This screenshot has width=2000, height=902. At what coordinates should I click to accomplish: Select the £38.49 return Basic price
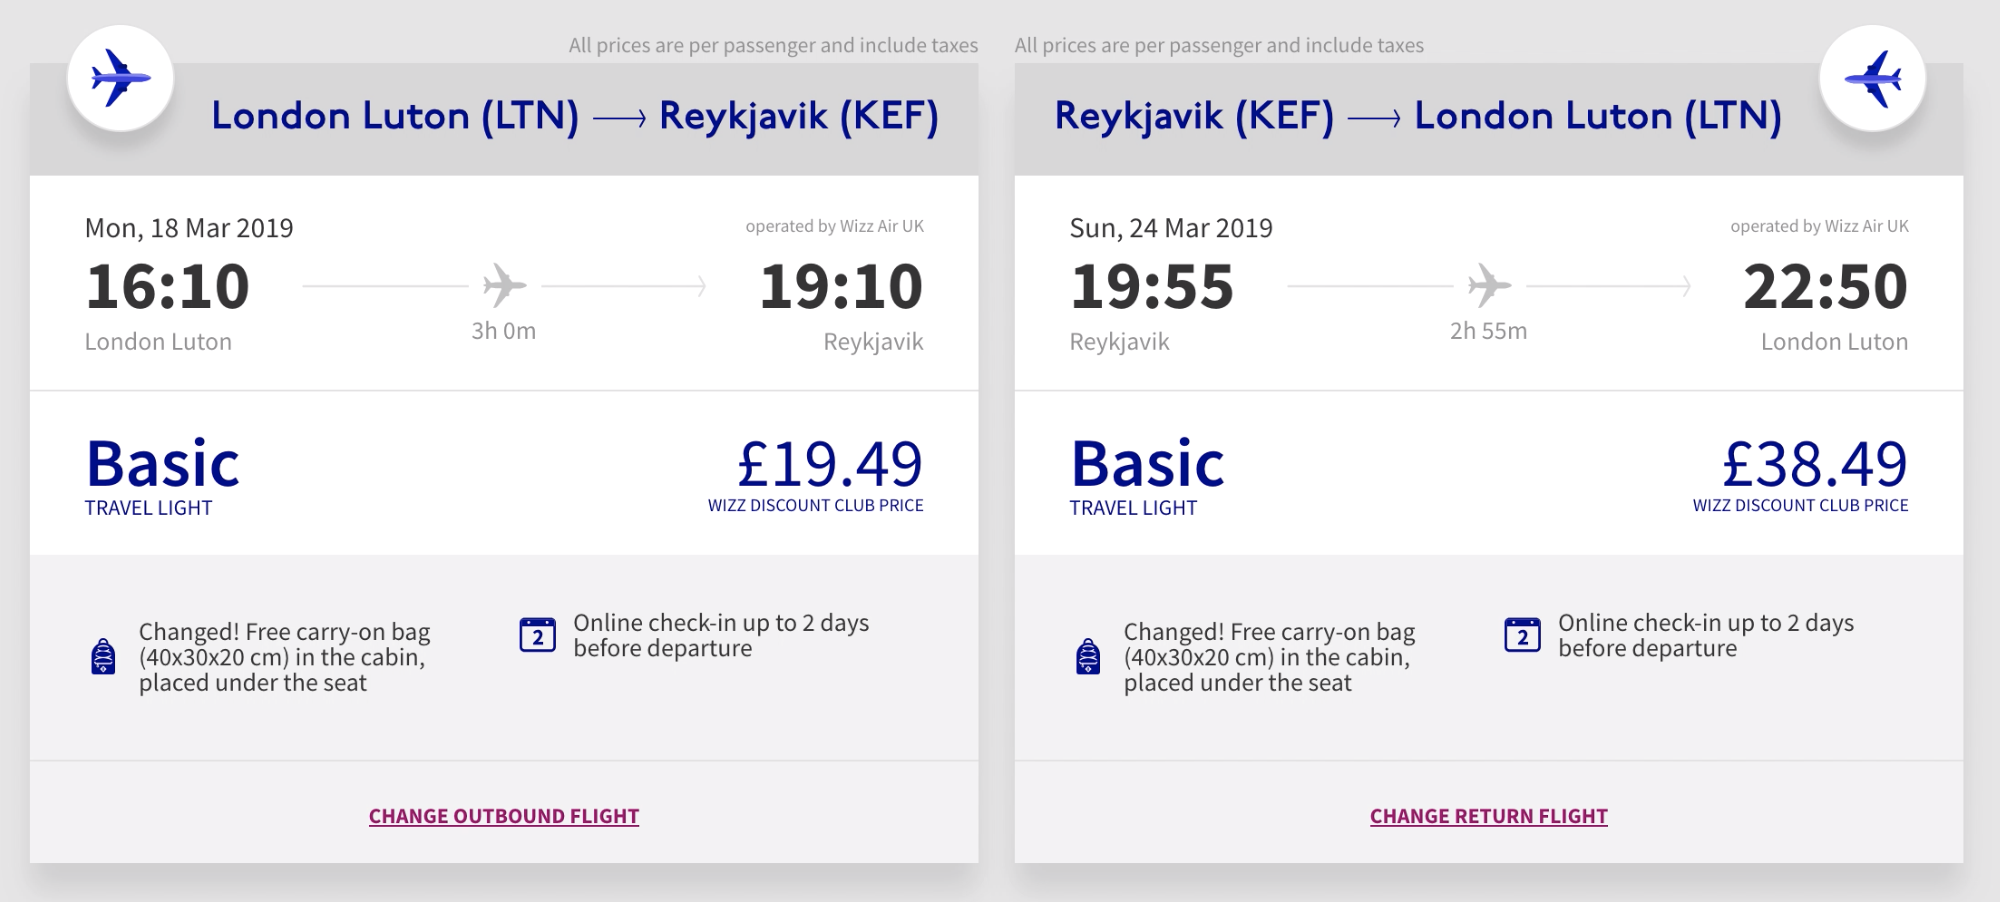click(x=1814, y=464)
